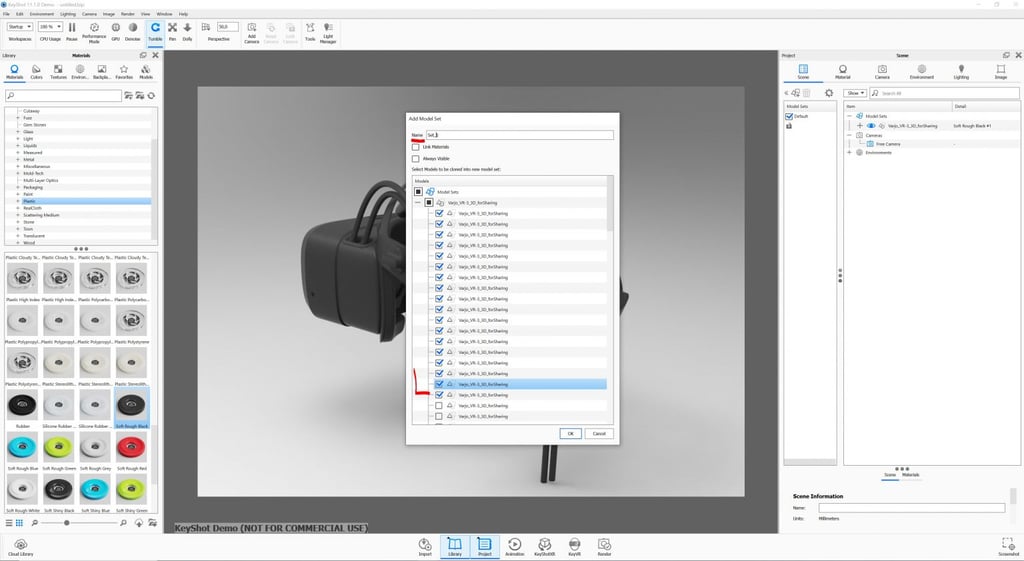Toggle the Default model set checkbox
Screen dimensions: 1024x561
[789, 116]
